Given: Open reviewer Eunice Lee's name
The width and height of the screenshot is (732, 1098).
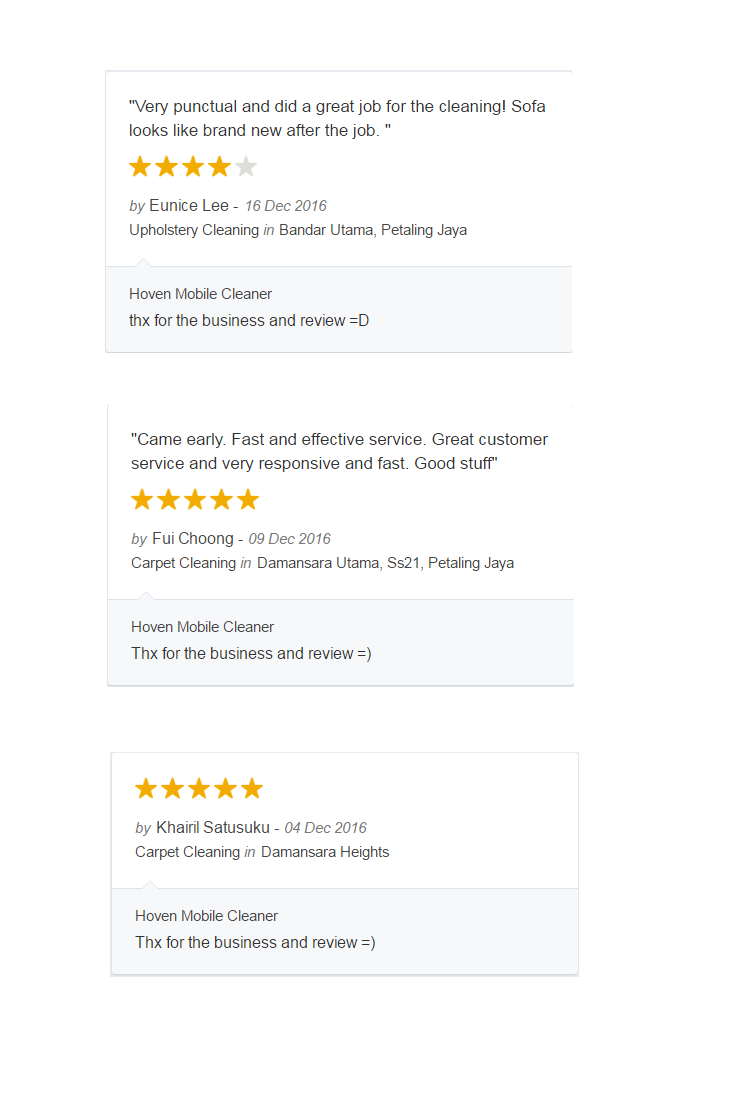Looking at the screenshot, I should [x=188, y=206].
